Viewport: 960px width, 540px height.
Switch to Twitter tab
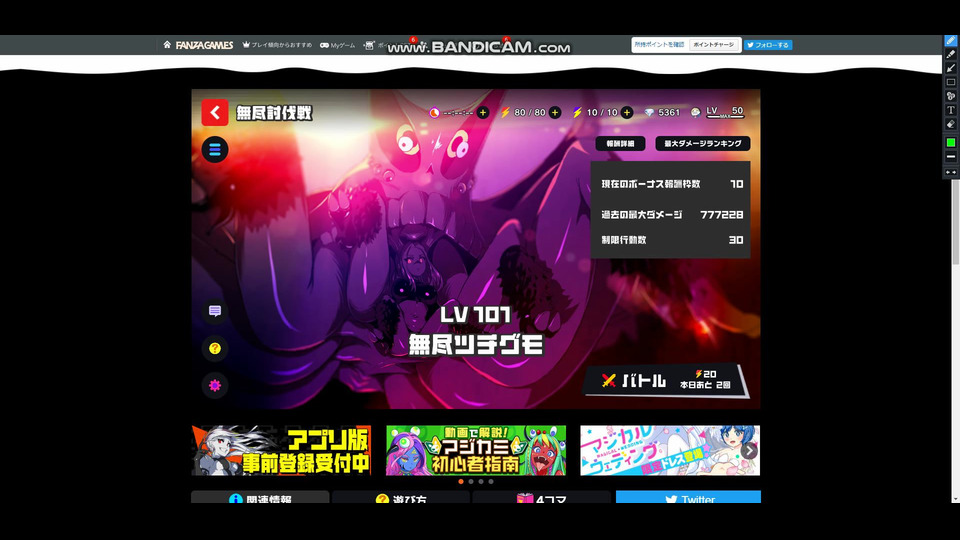(689, 497)
